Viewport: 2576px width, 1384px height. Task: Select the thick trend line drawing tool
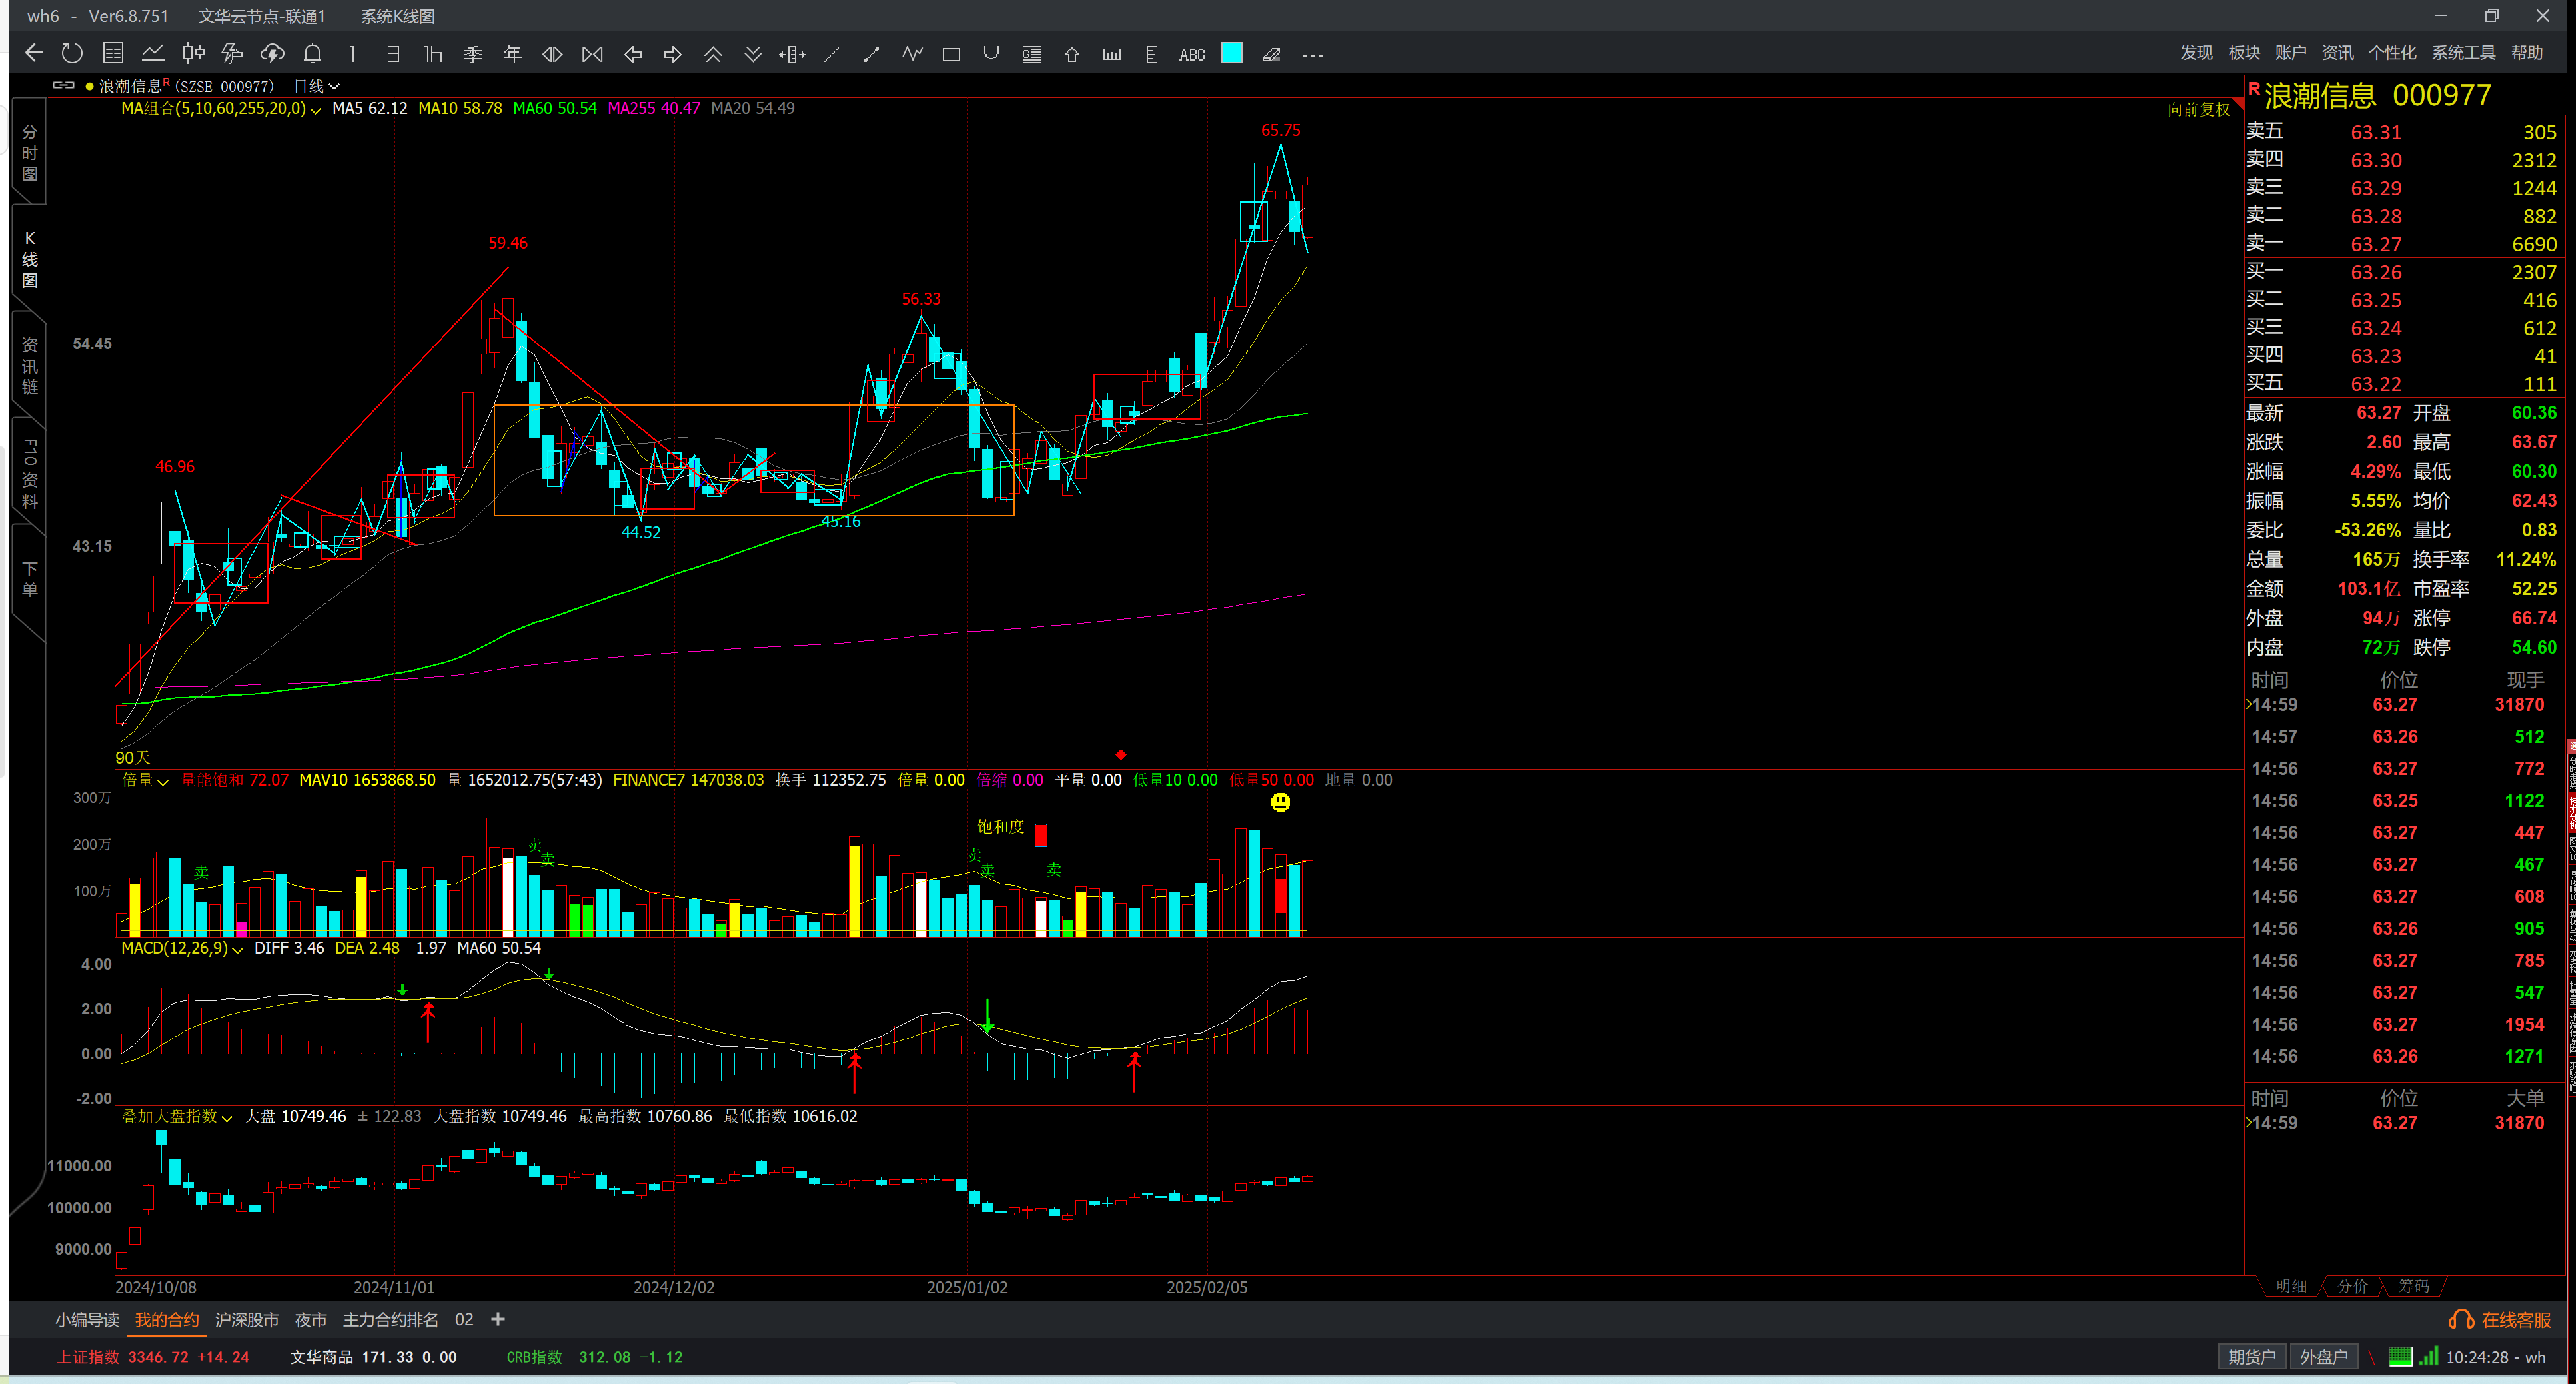point(871,54)
